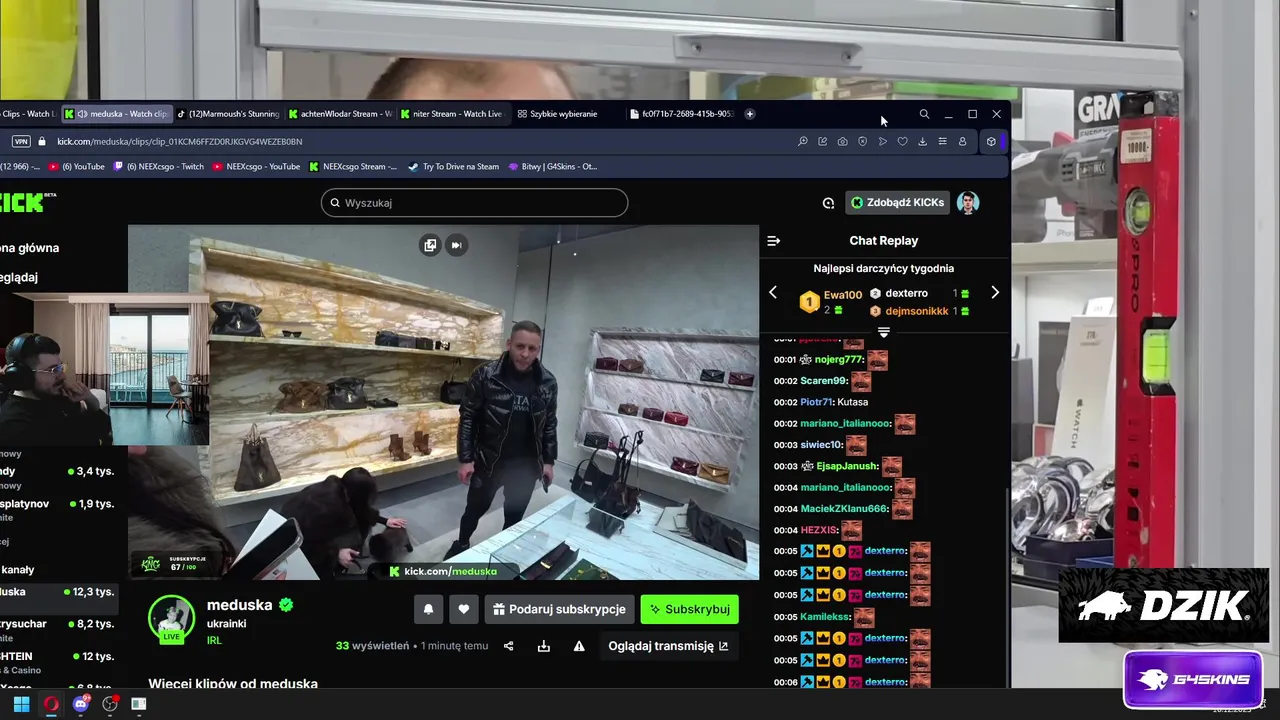This screenshot has height=720, width=1280.
Task: Click the Opera icon in the taskbar
Action: pyautogui.click(x=51, y=704)
